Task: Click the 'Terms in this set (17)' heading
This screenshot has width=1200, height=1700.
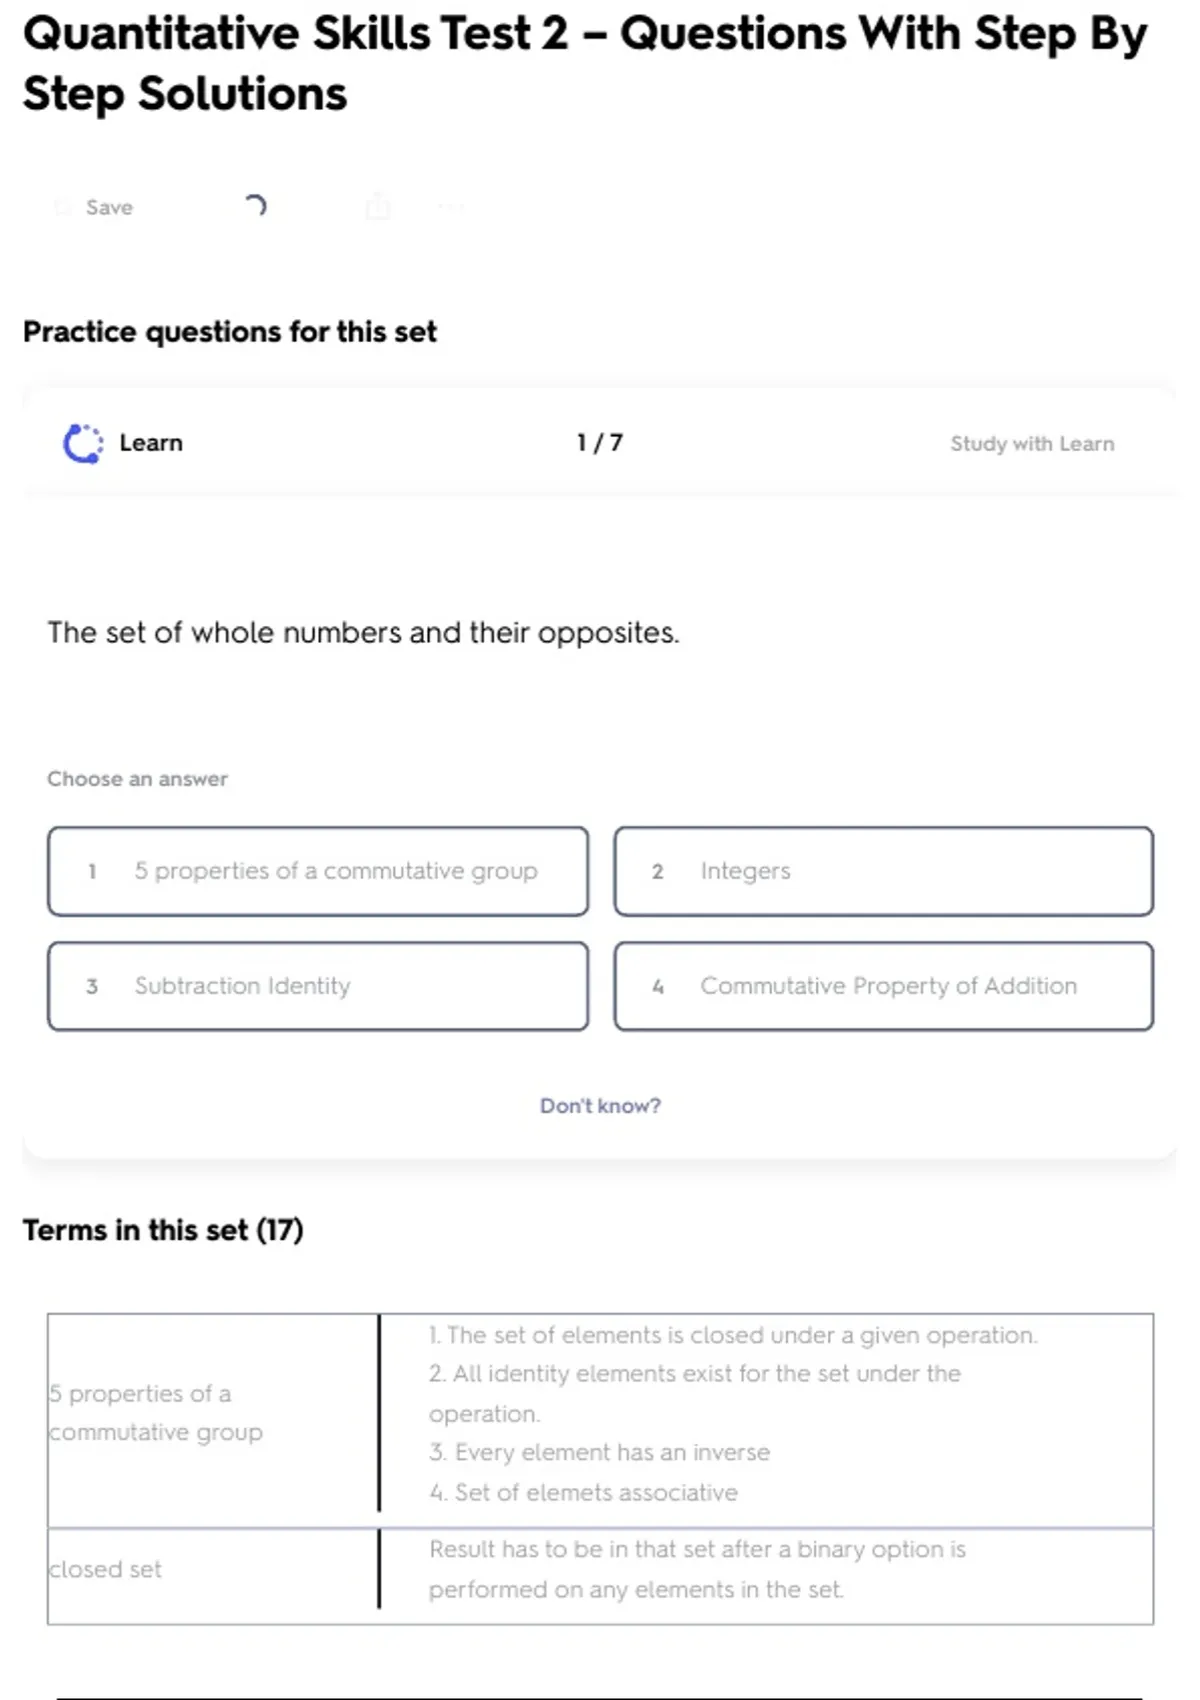Action: pyautogui.click(x=163, y=1230)
